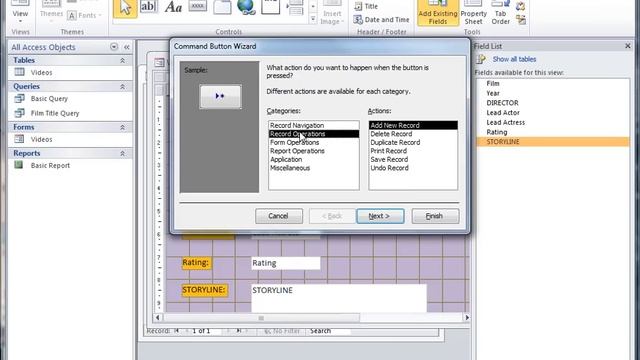This screenshot has height=360, width=640.
Task: Select the Lead Actor field
Action: click(553, 113)
